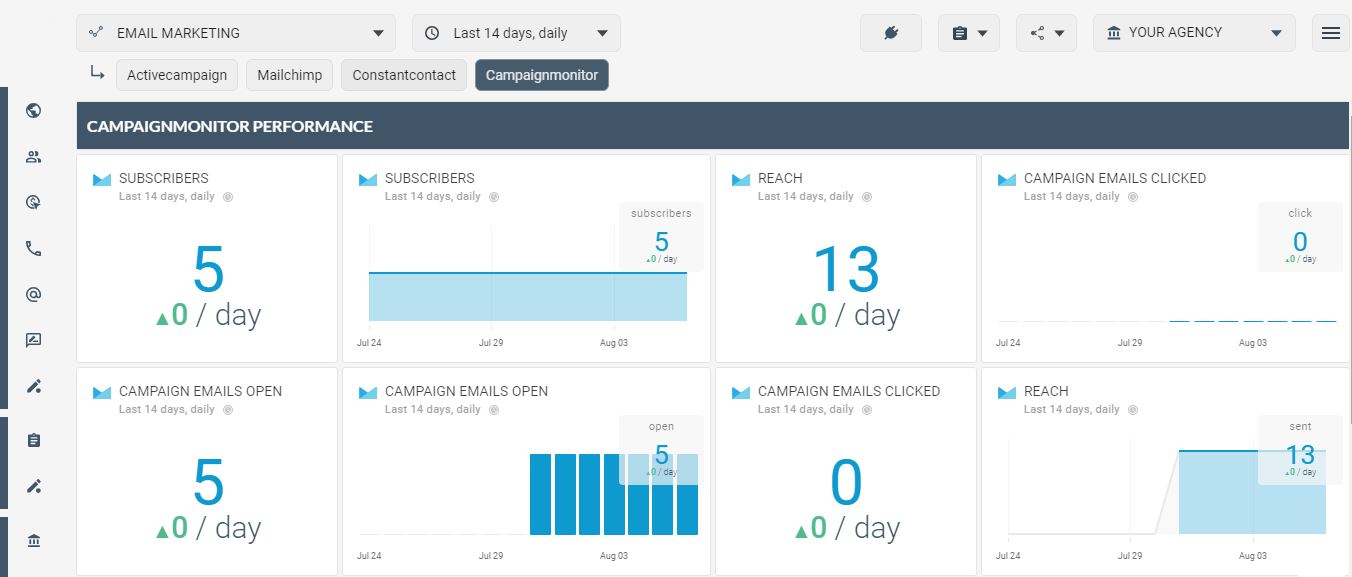Open the phone icon in the sidebar

point(34,249)
